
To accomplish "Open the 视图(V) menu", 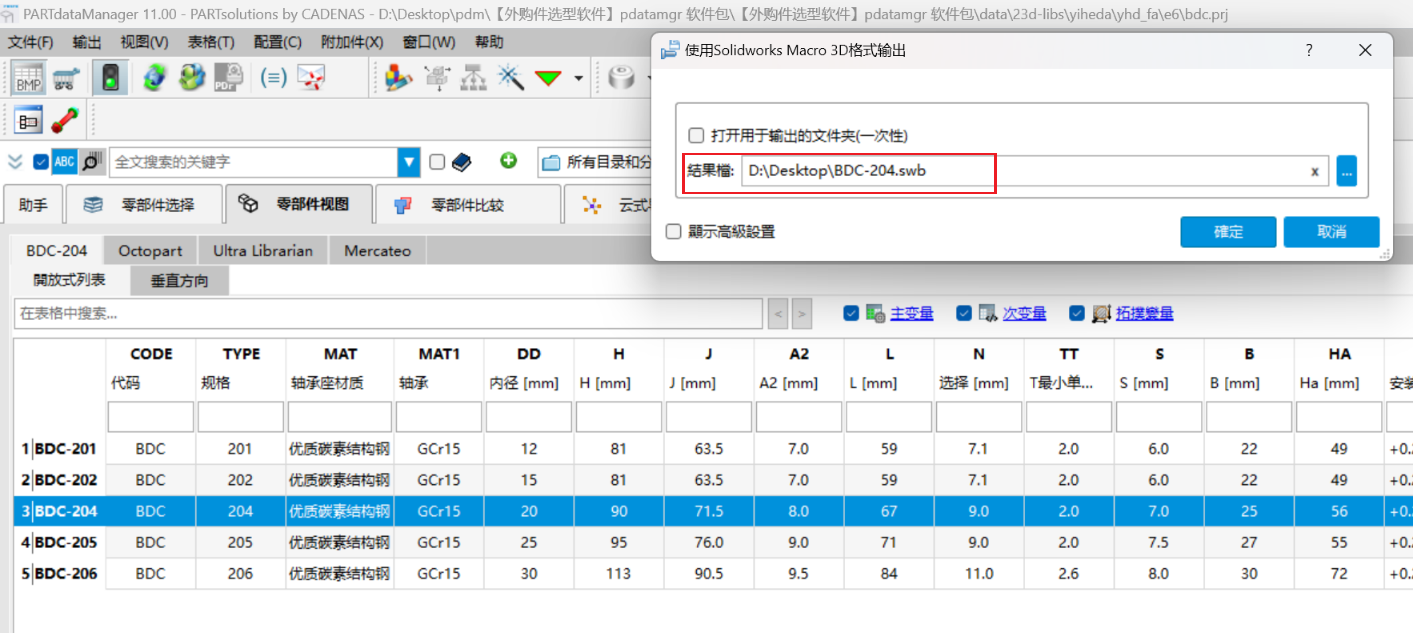I will [144, 42].
